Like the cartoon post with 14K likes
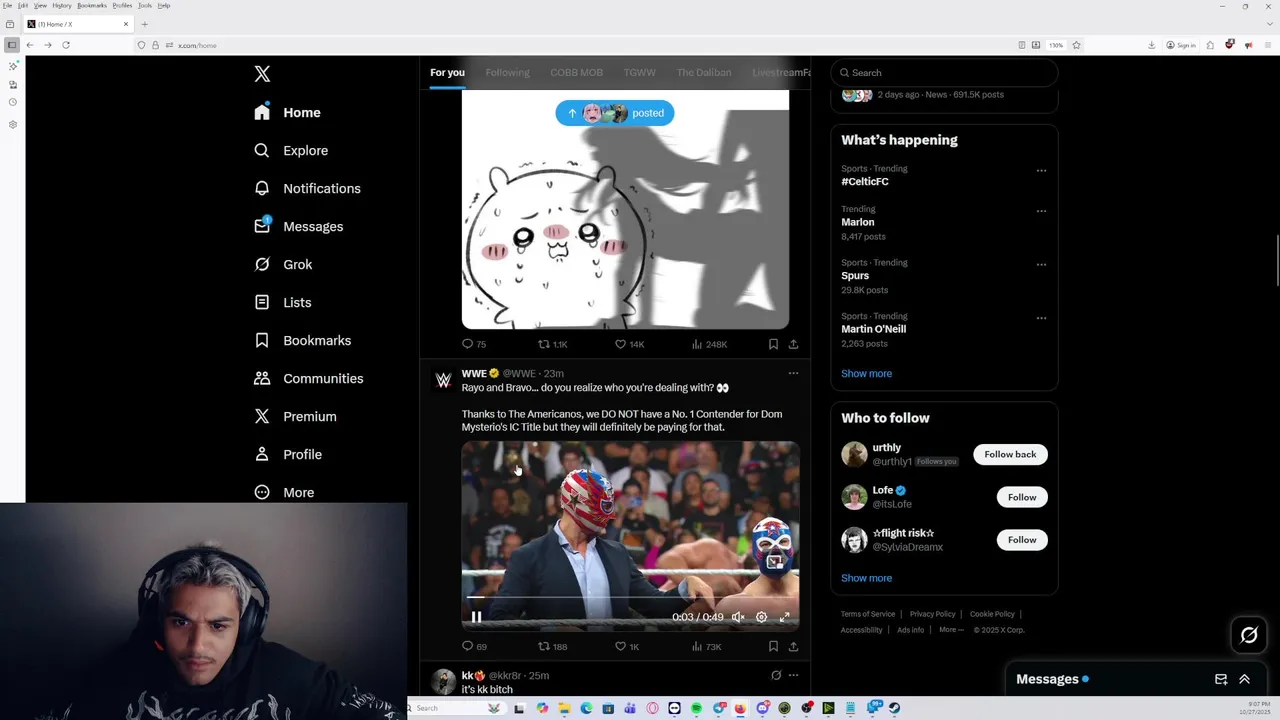Image resolution: width=1280 pixels, height=720 pixels. click(x=629, y=344)
